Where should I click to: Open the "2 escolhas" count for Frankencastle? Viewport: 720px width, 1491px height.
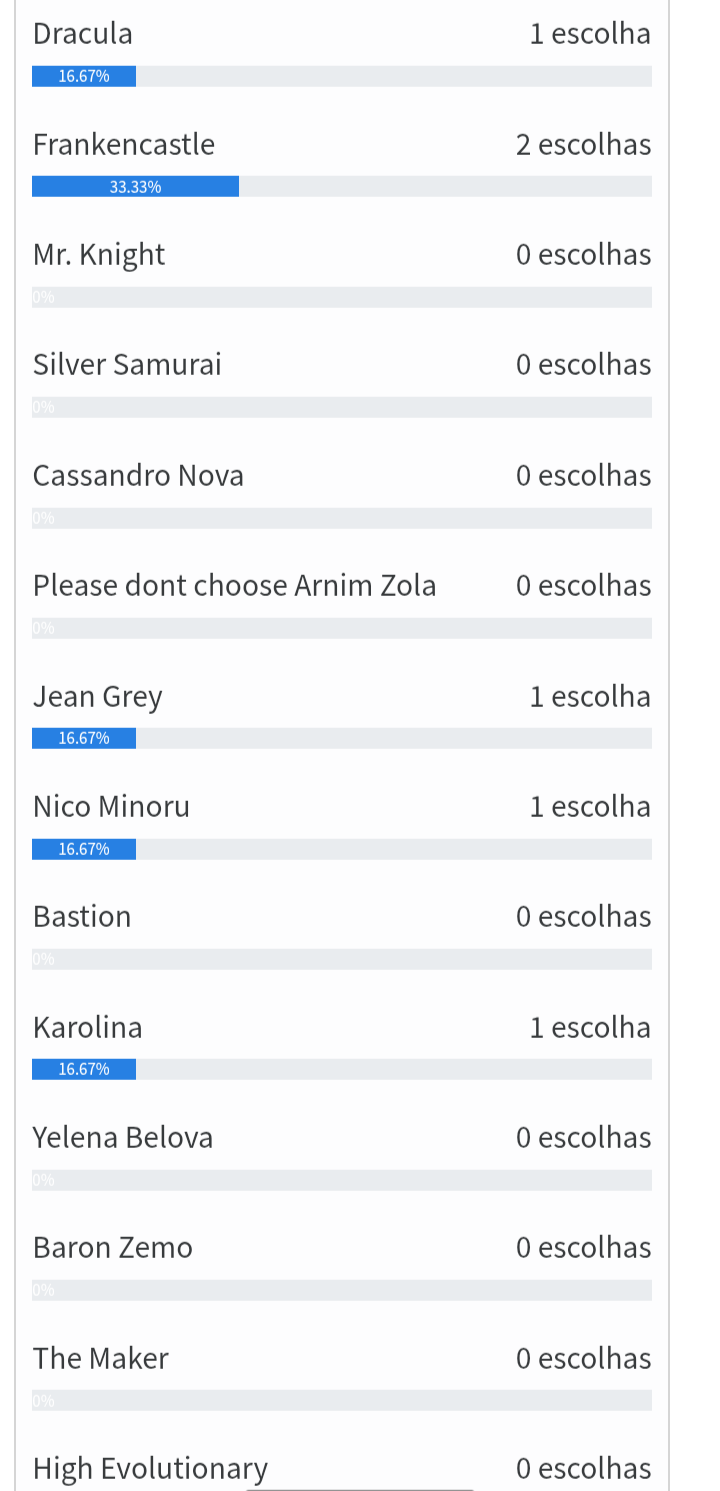[x=583, y=145]
